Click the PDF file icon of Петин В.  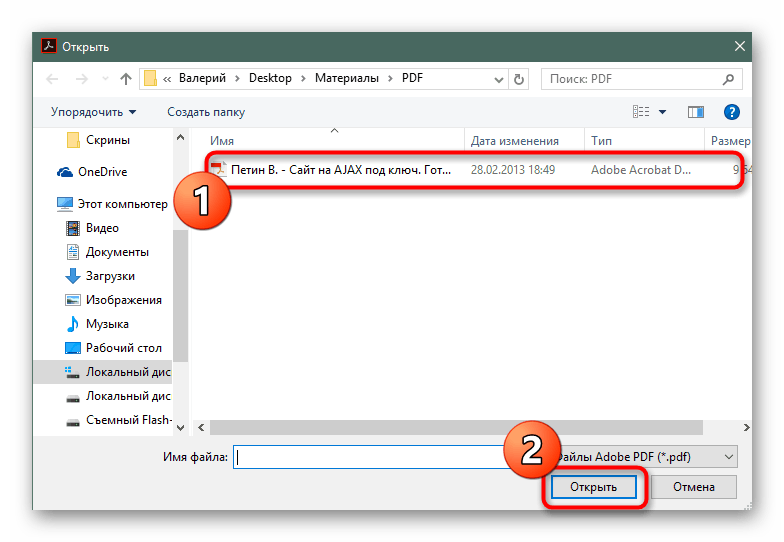click(218, 170)
